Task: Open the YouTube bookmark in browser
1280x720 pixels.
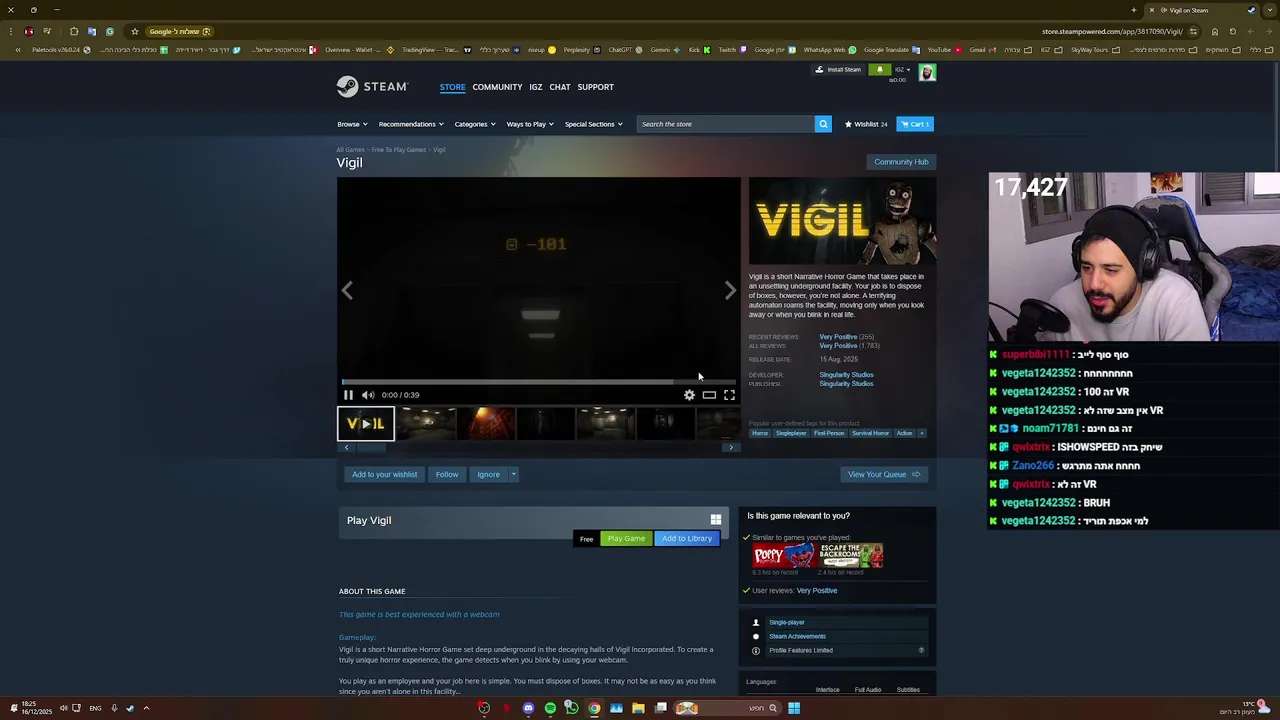Action: [x=944, y=50]
